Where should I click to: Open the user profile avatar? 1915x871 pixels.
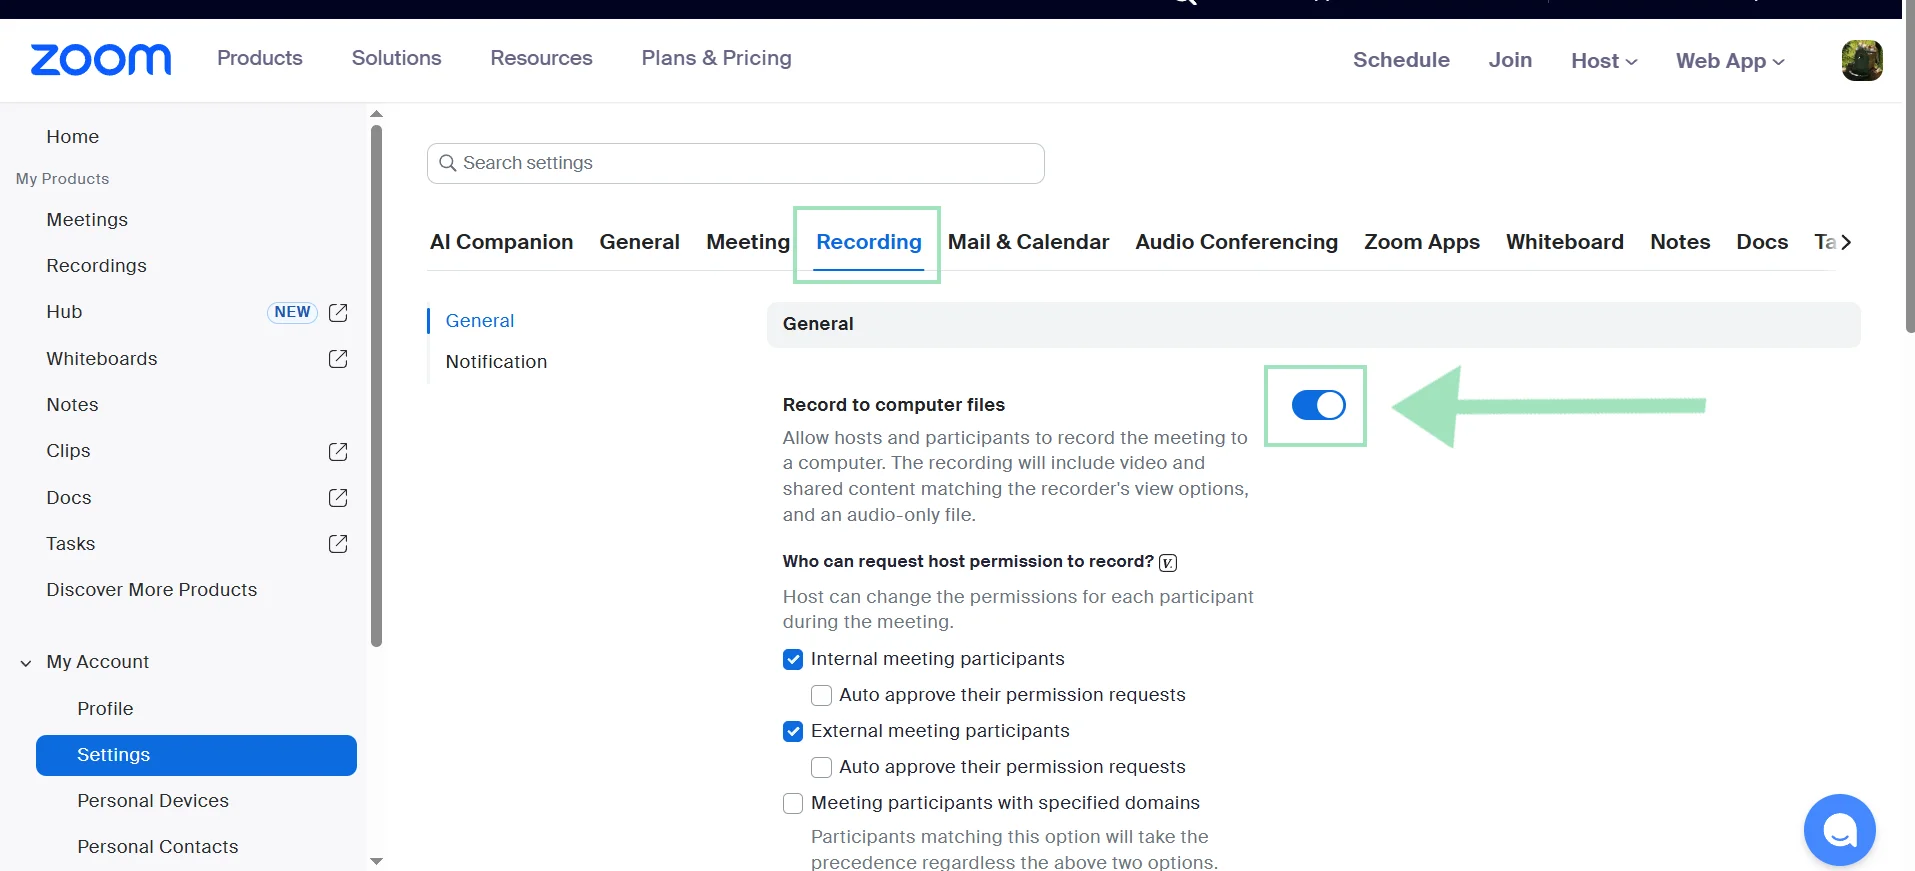pyautogui.click(x=1862, y=60)
